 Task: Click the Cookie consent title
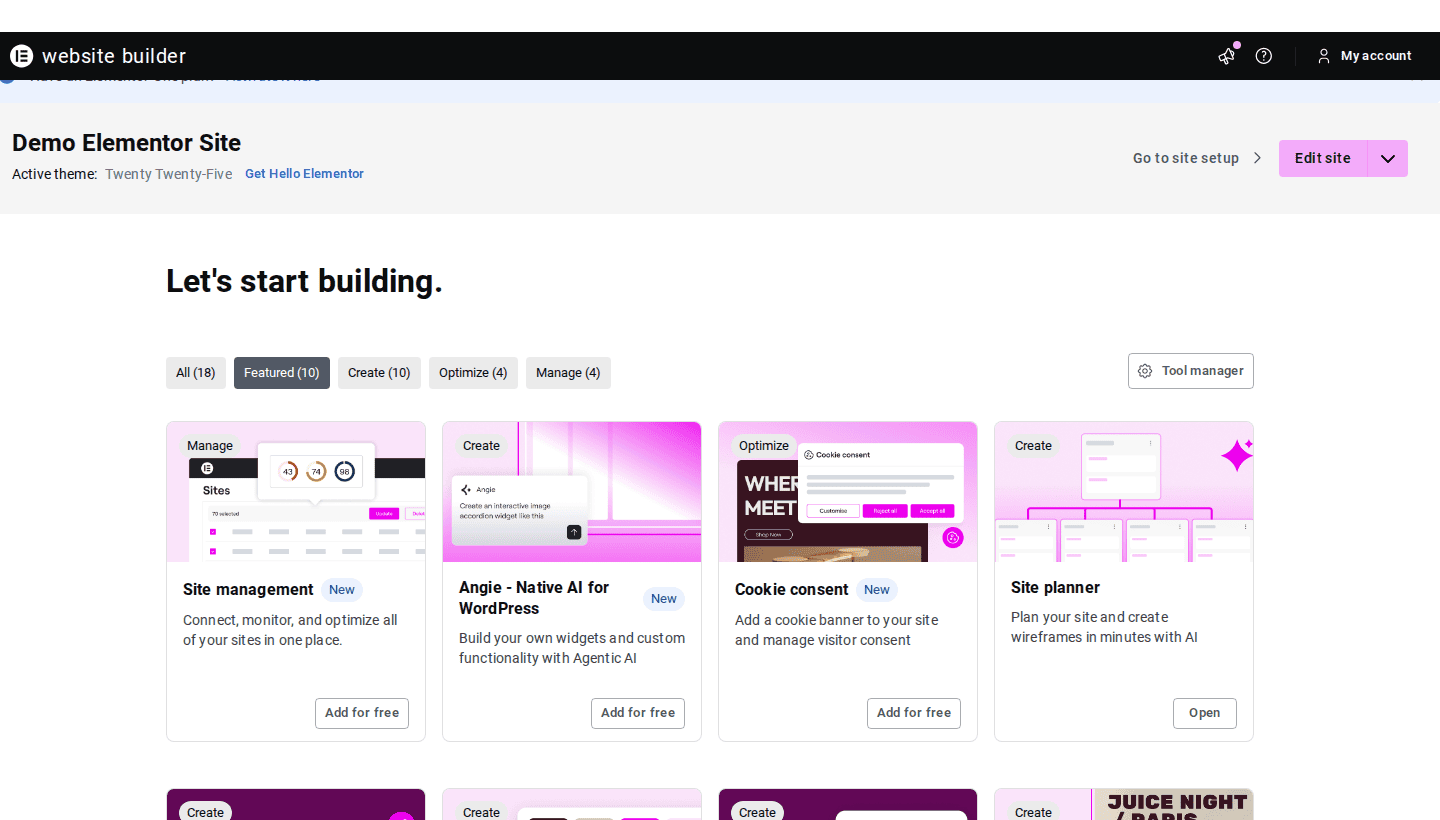[791, 590]
